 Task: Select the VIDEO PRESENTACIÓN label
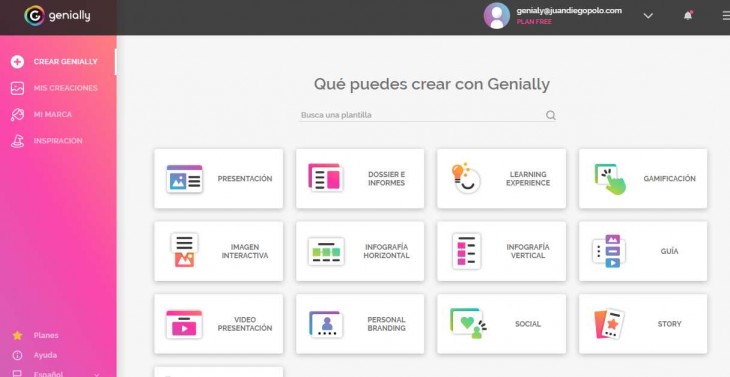[245, 324]
